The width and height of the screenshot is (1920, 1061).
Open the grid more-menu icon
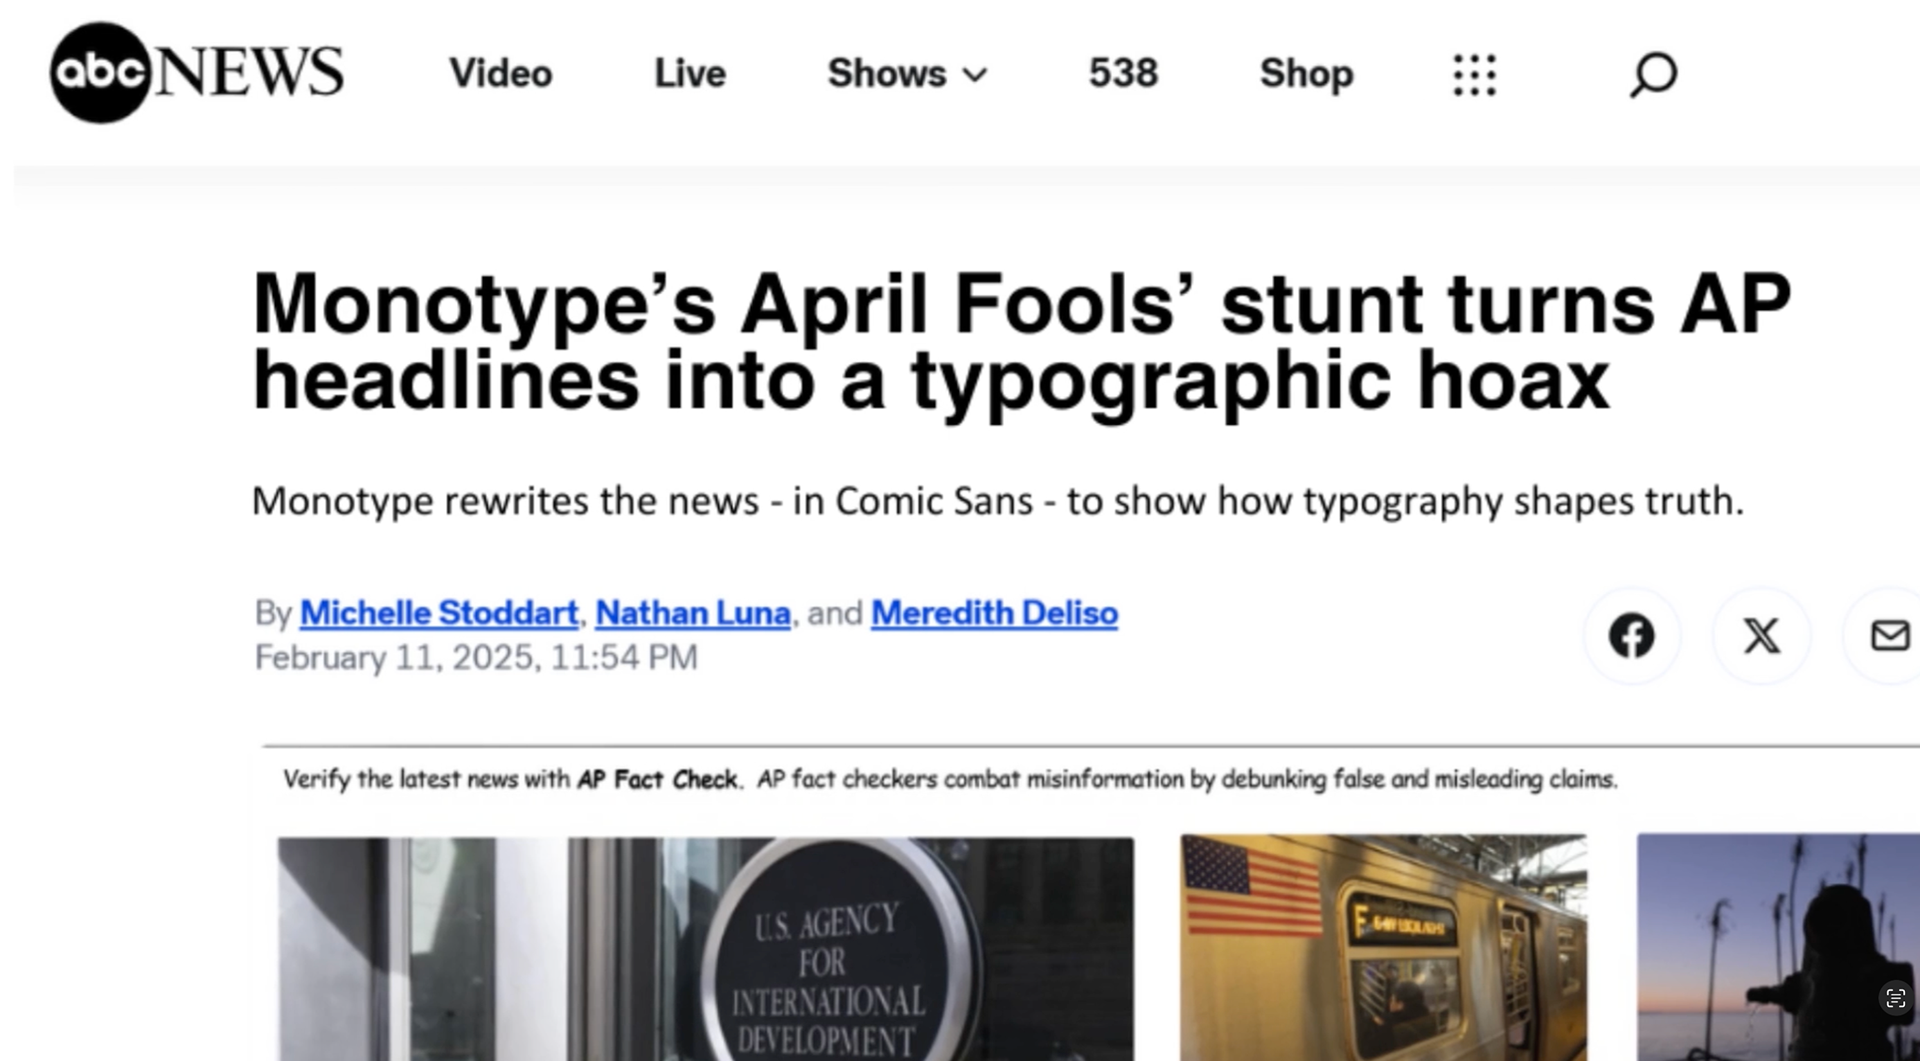click(1474, 75)
